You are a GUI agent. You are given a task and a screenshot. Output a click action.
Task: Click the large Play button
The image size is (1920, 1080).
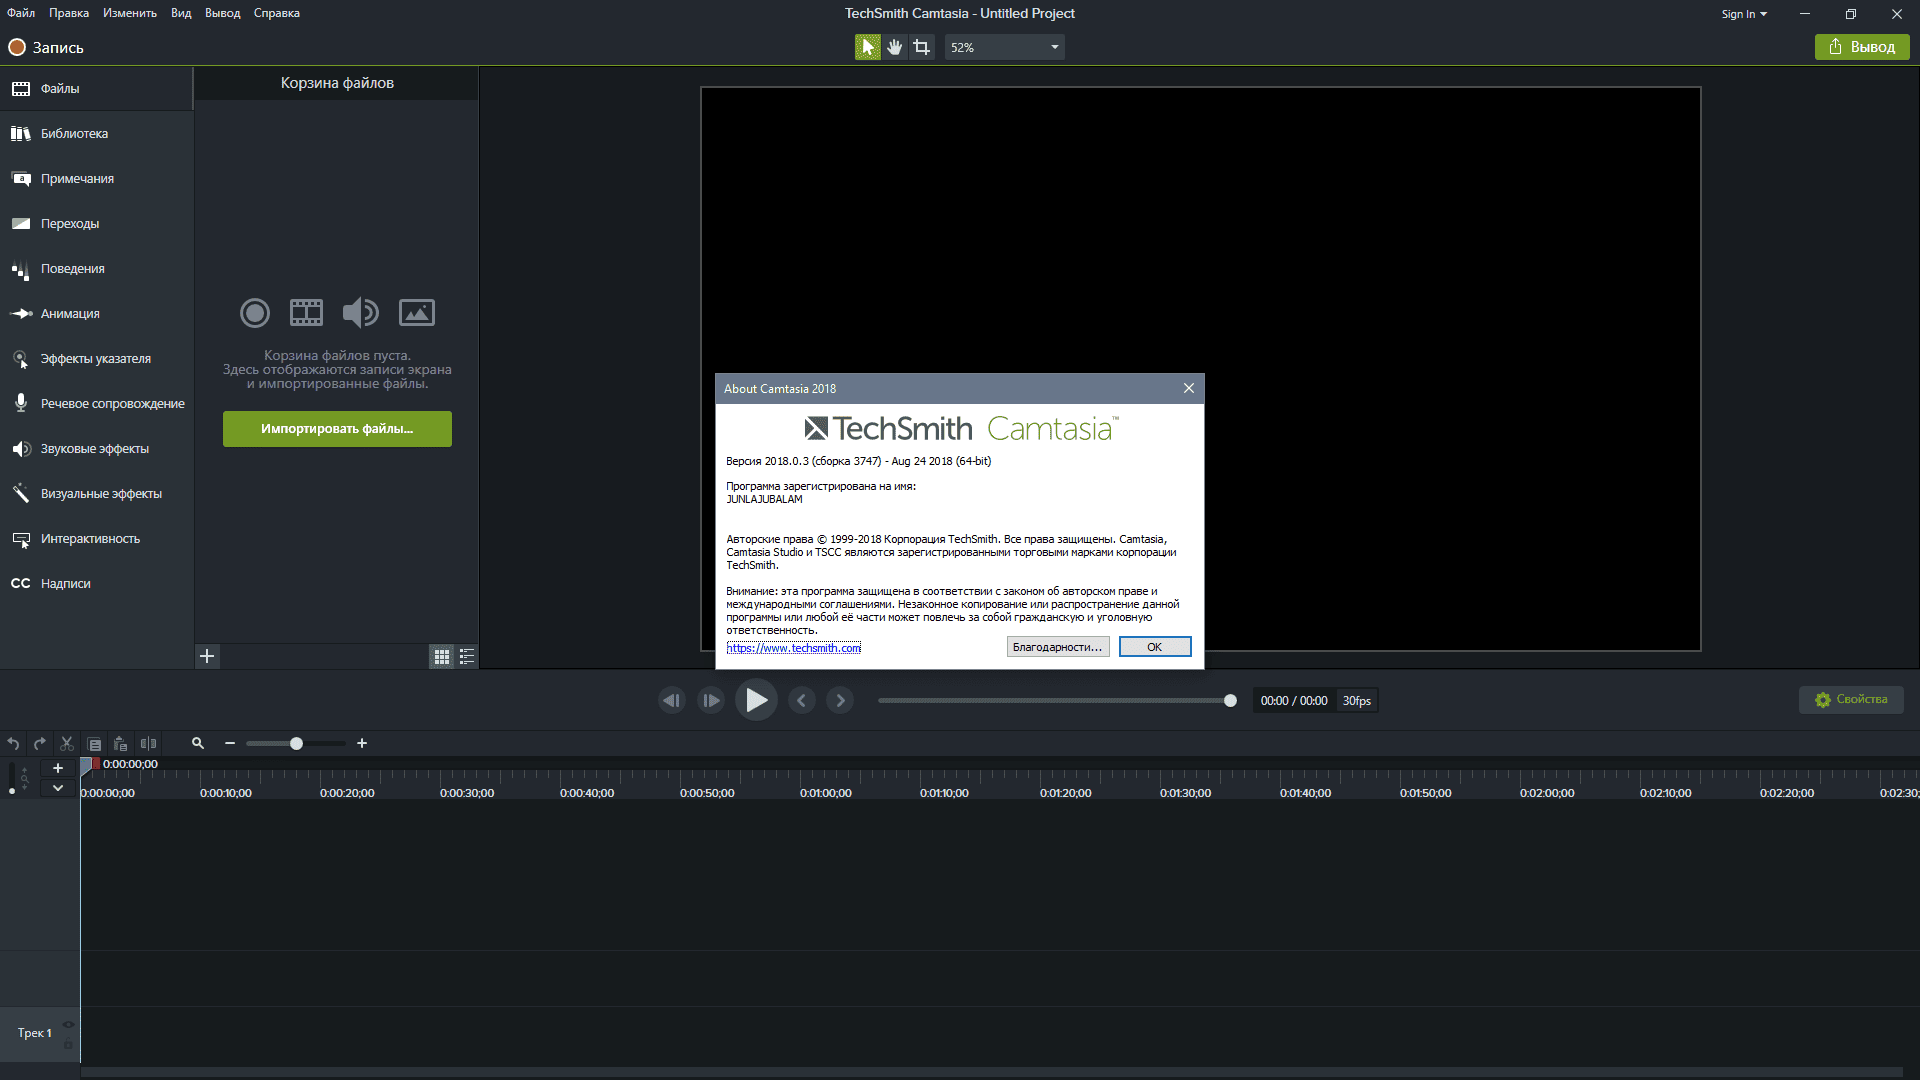pyautogui.click(x=756, y=700)
